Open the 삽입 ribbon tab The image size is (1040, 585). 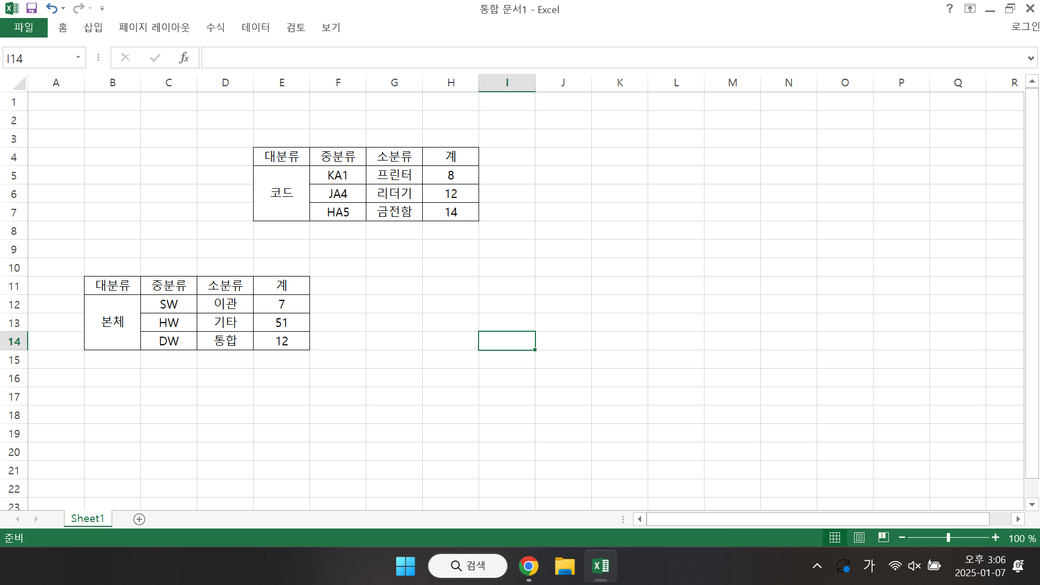click(x=93, y=28)
